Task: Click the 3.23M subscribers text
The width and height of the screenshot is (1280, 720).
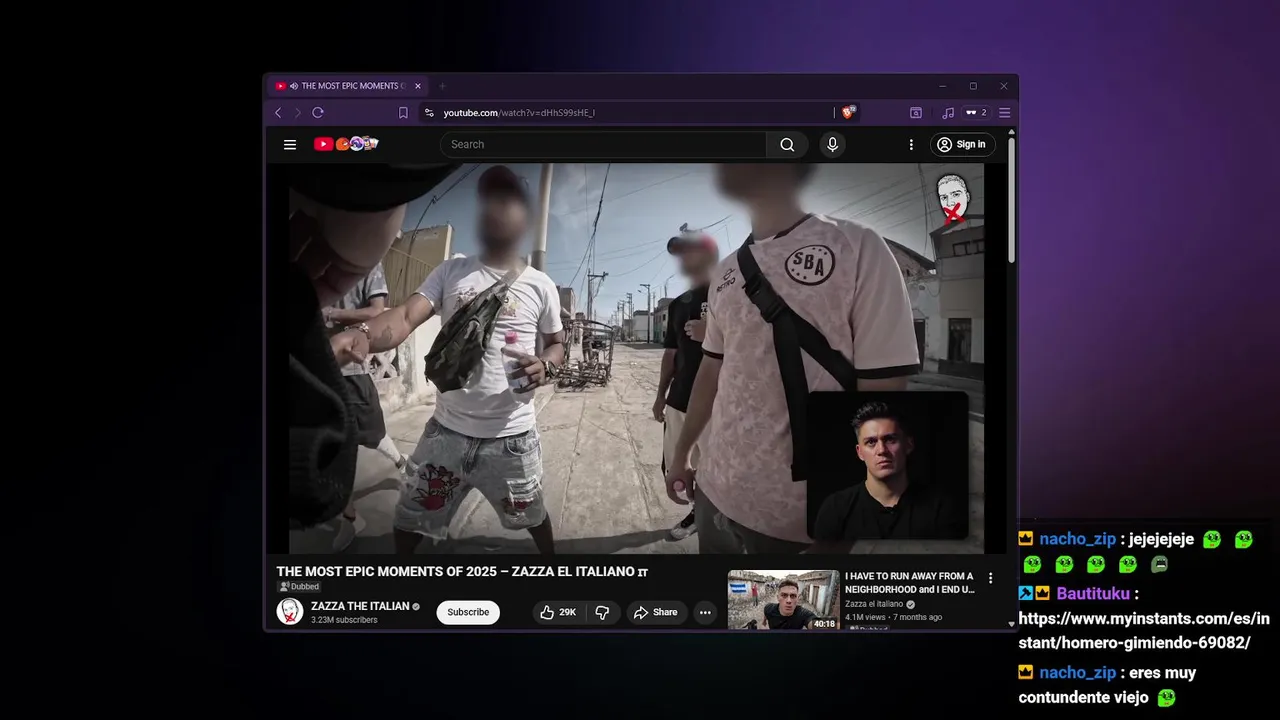Action: pyautogui.click(x=344, y=620)
